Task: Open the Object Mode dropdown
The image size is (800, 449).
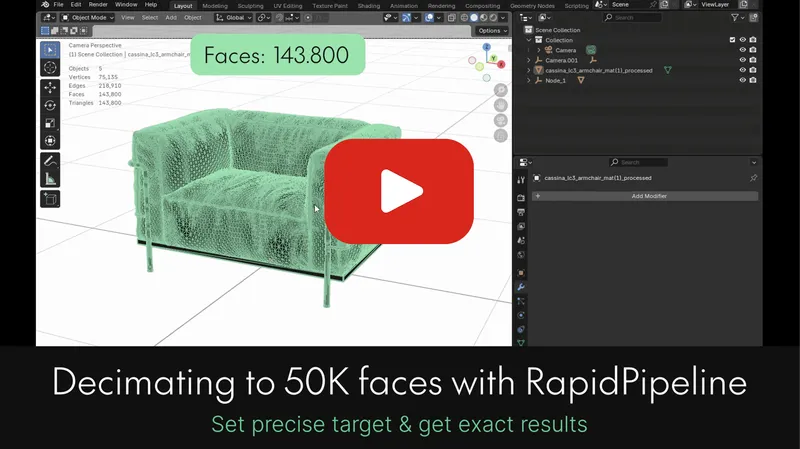Action: pos(88,17)
